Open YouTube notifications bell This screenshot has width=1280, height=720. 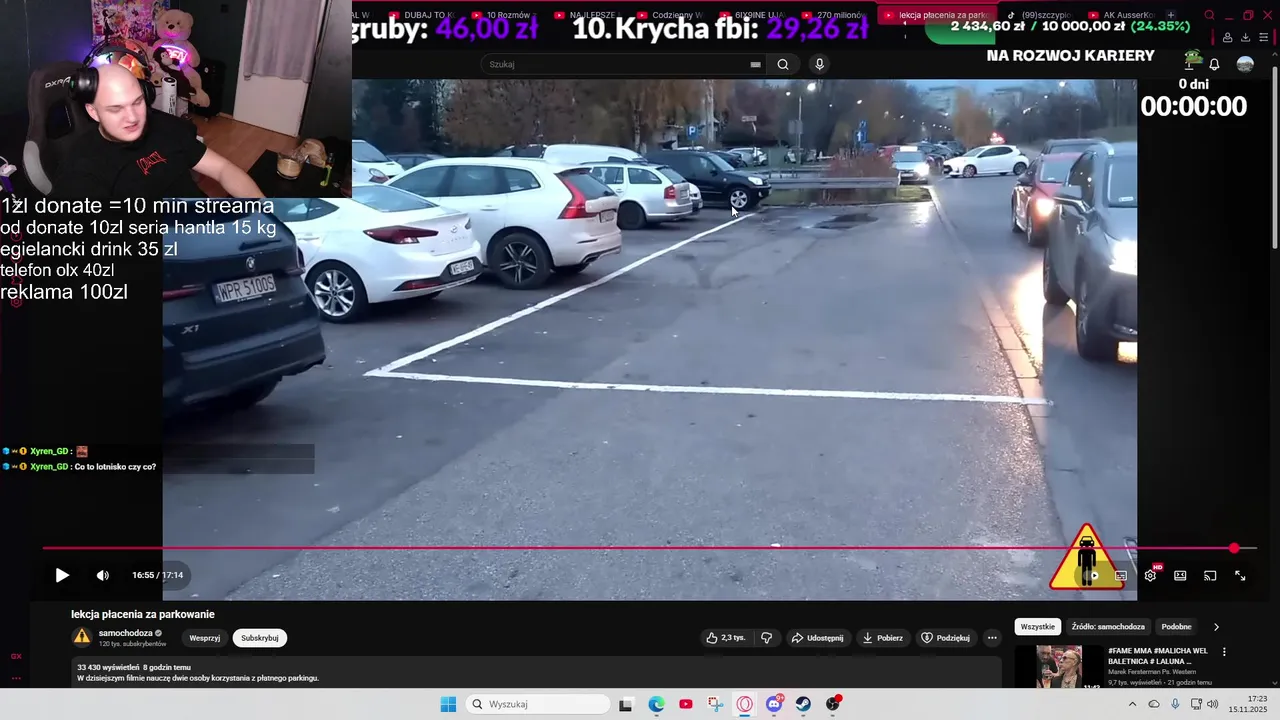(x=1214, y=64)
